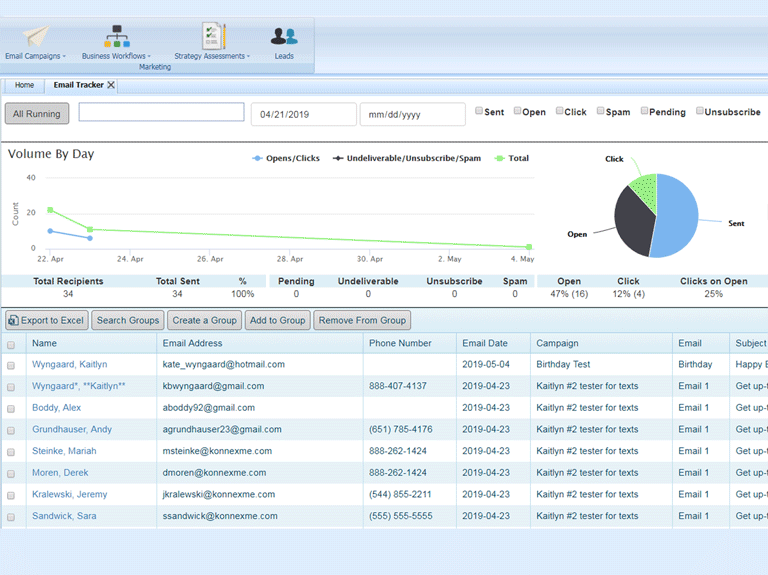
Task: Tick the Unsubscribe filter checkbox
Action: pos(700,111)
